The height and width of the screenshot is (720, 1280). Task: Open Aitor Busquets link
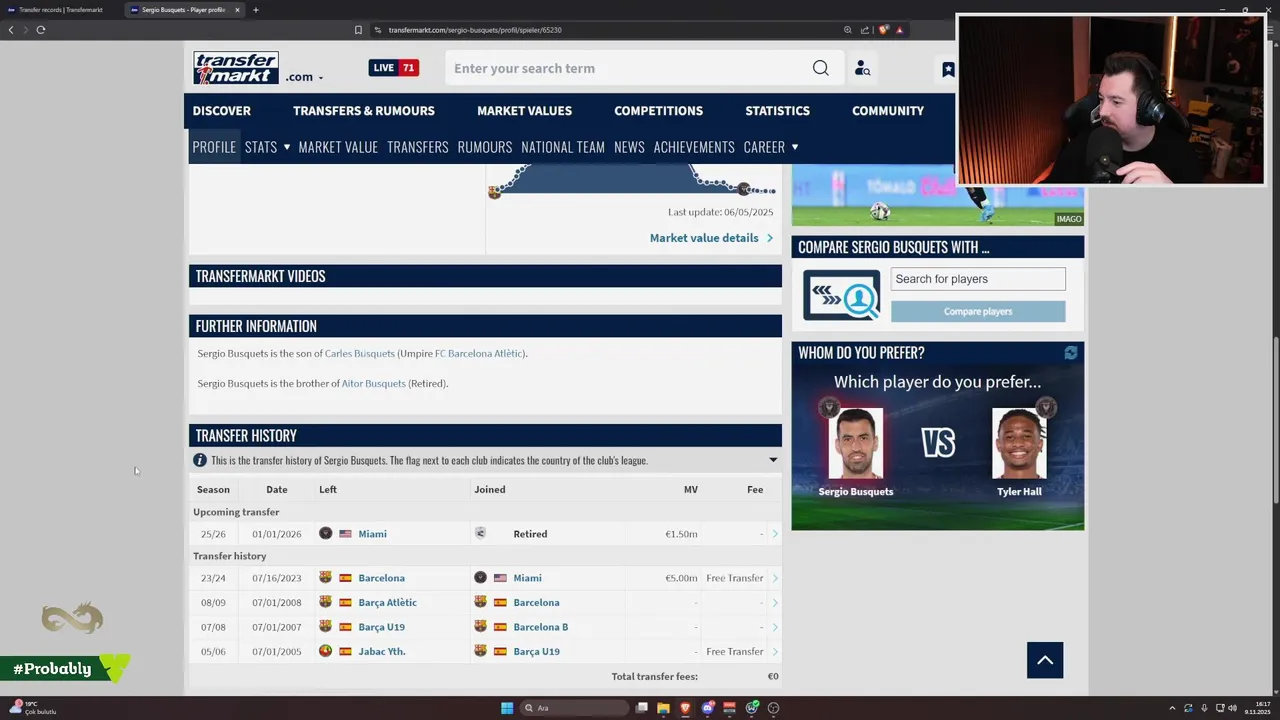374,383
